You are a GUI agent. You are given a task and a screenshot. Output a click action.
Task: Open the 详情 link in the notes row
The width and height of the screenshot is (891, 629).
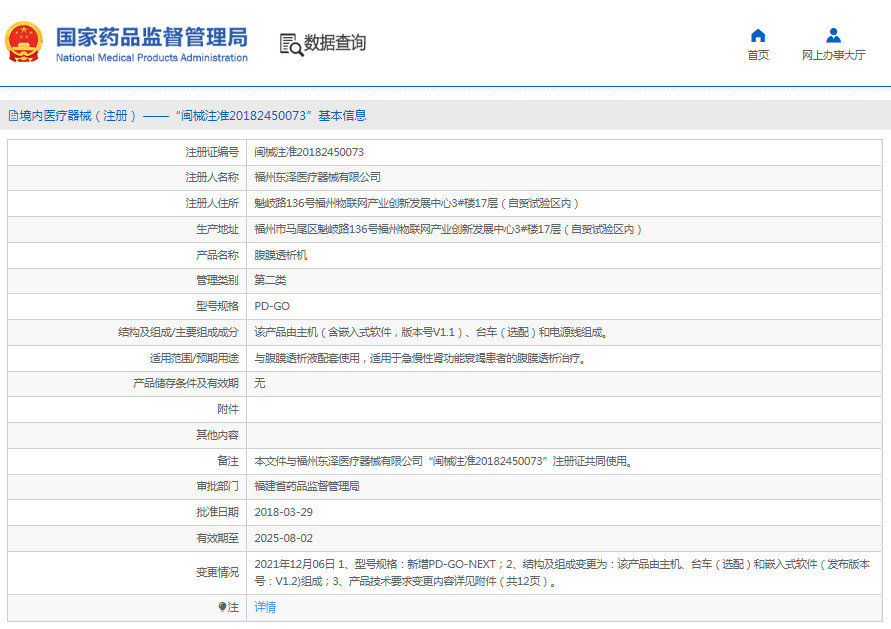pyautogui.click(x=265, y=607)
